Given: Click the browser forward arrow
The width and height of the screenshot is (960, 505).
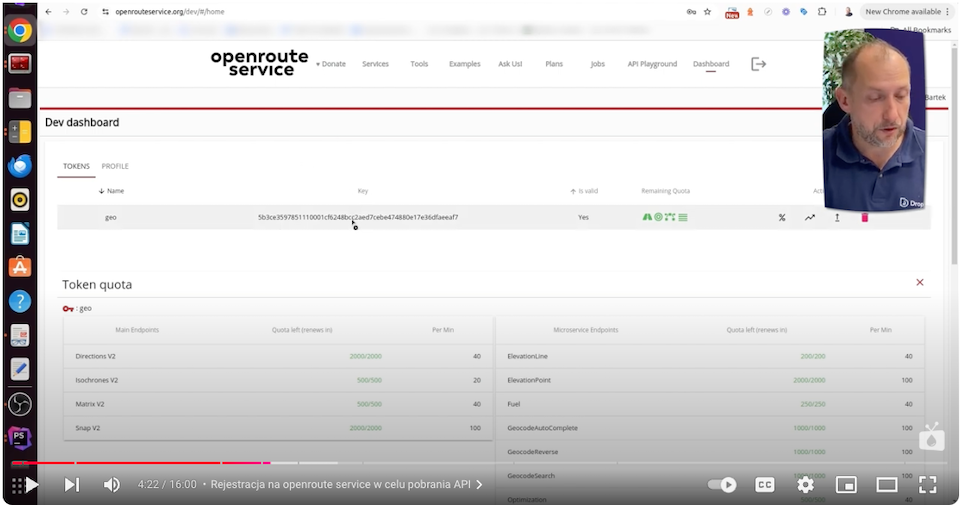Looking at the screenshot, I should [66, 12].
